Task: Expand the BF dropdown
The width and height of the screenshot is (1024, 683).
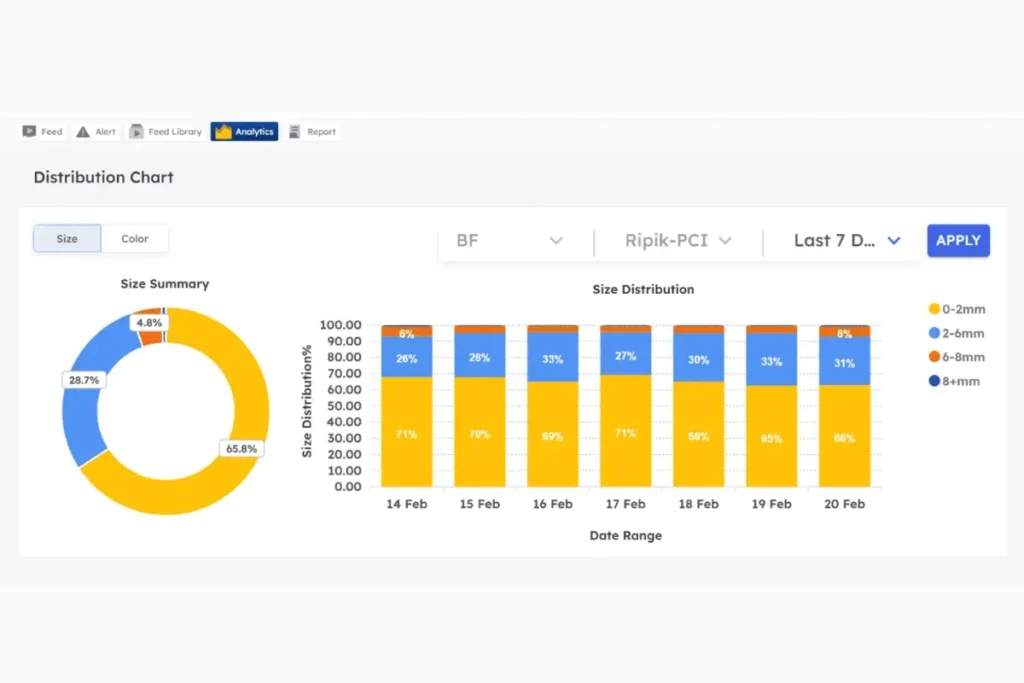Action: 510,241
